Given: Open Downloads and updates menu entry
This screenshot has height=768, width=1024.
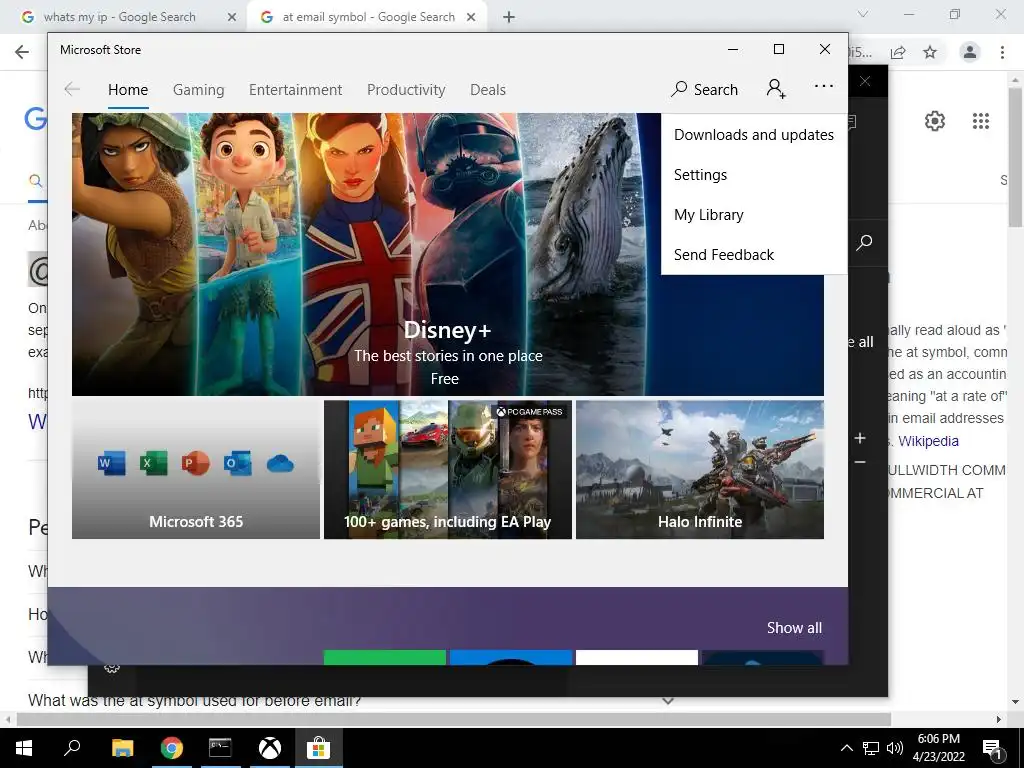Looking at the screenshot, I should [x=754, y=135].
